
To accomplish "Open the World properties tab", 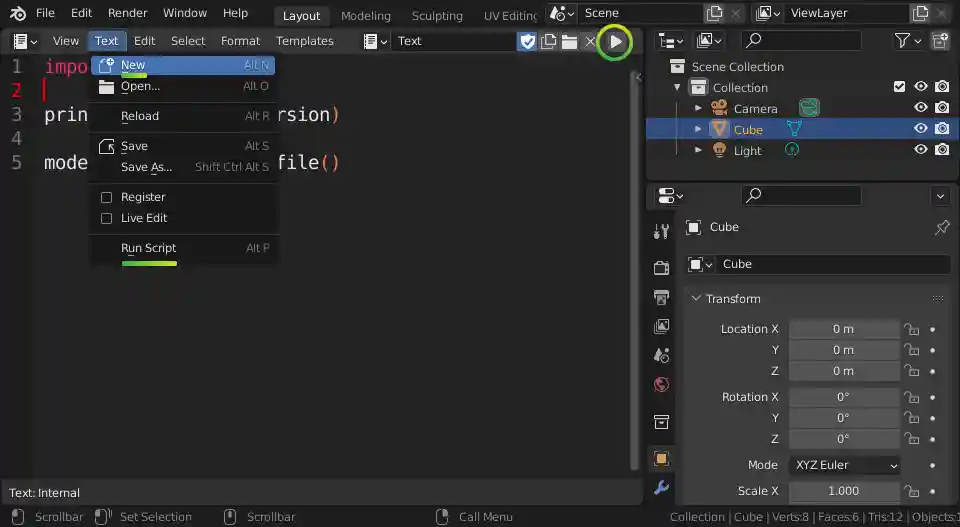I will coord(661,385).
